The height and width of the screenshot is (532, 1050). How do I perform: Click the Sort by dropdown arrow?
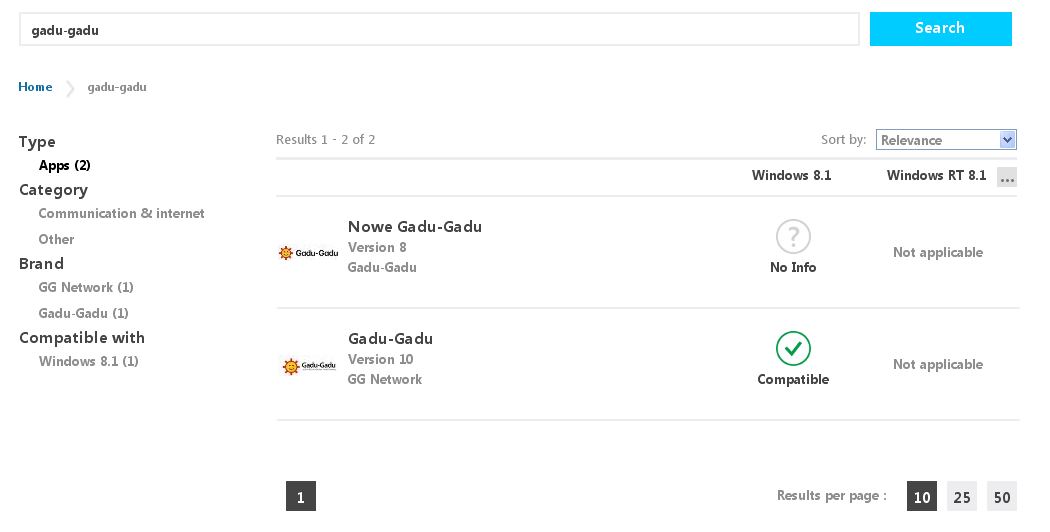point(1007,139)
